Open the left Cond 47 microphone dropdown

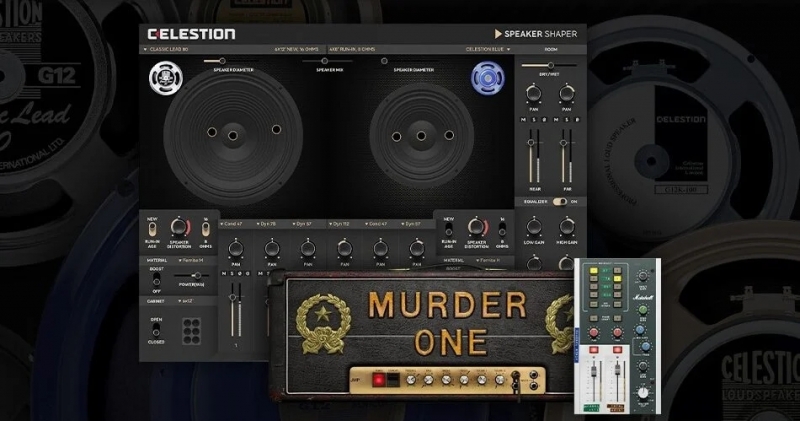(x=231, y=224)
